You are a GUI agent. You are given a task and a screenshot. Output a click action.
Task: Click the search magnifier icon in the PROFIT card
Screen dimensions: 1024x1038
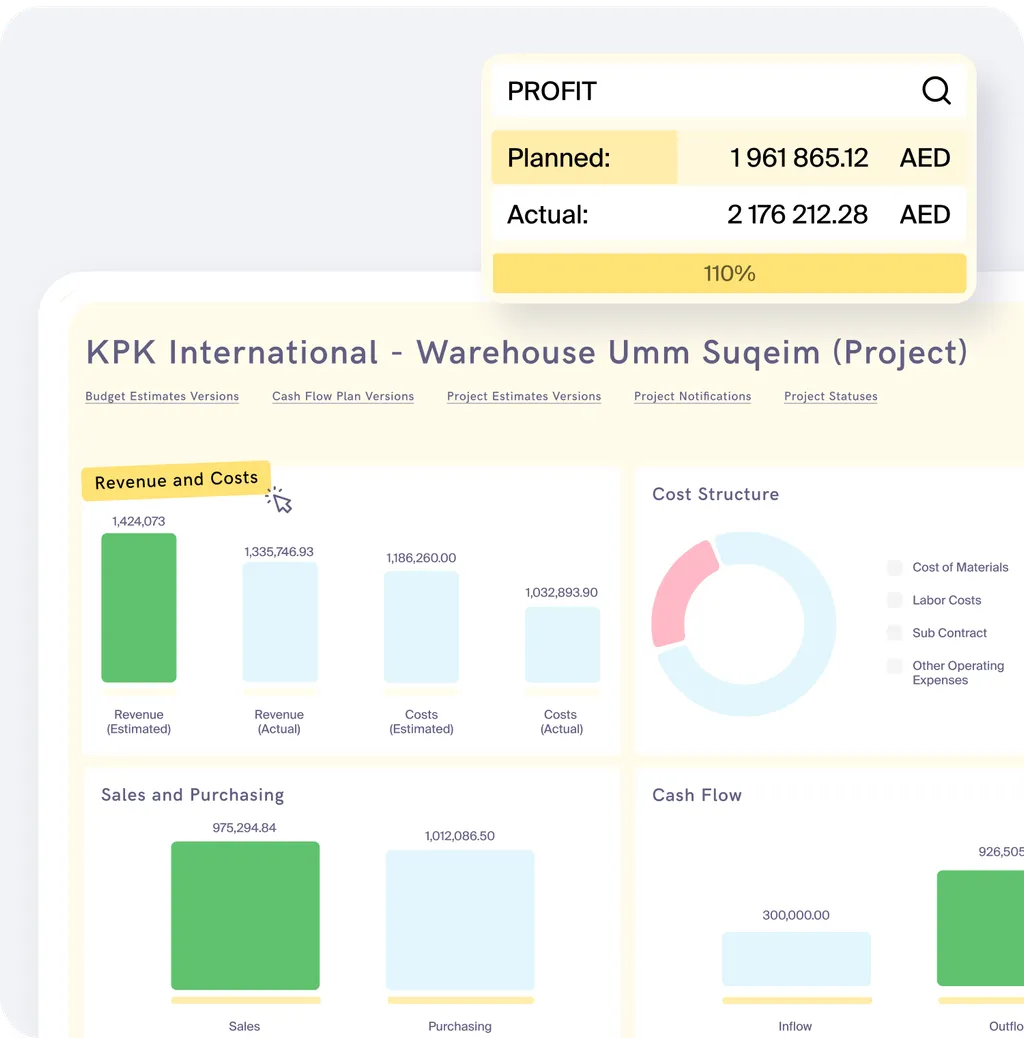pyautogui.click(x=936, y=91)
